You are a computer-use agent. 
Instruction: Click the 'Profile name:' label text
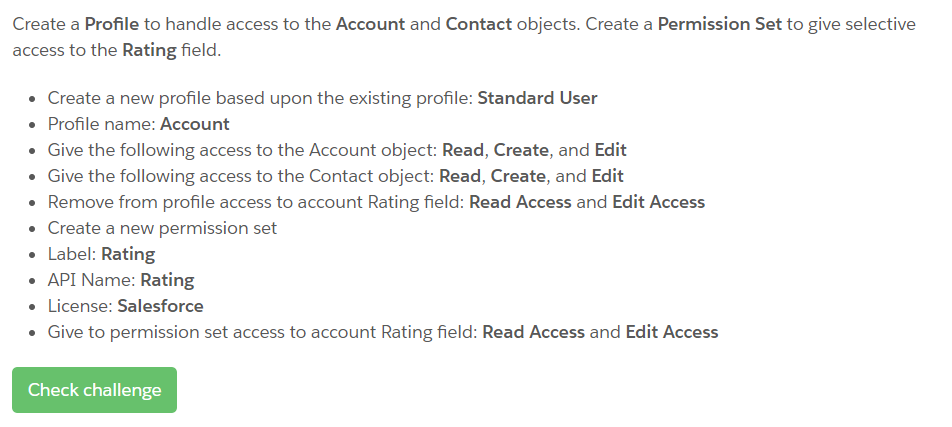tap(101, 124)
